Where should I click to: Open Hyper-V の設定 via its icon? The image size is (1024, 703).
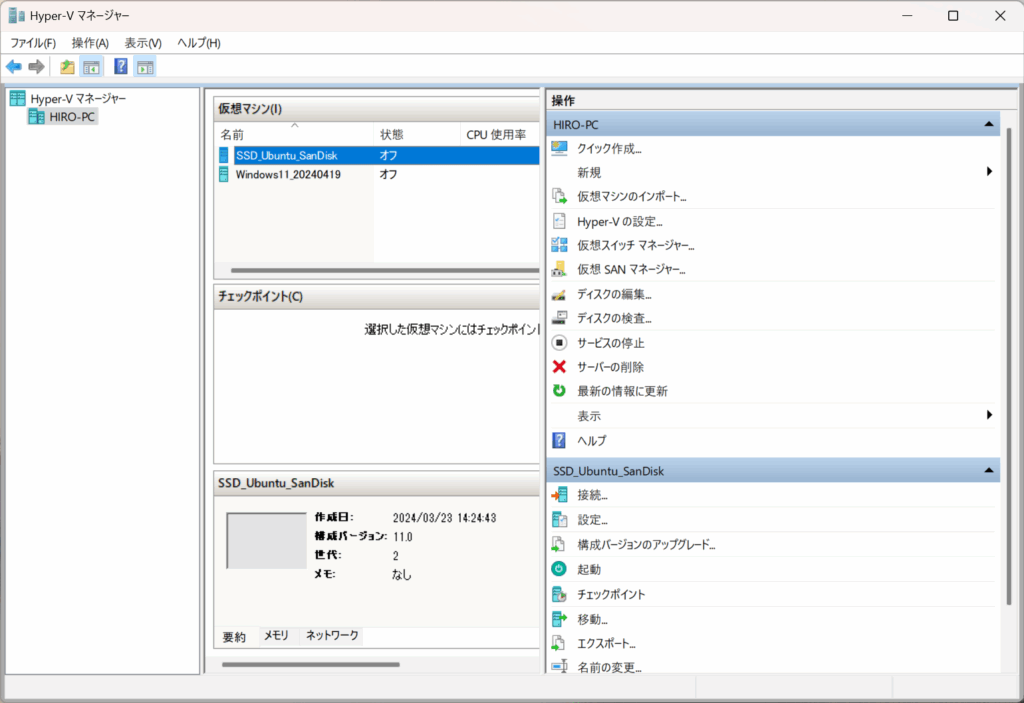pyautogui.click(x=560, y=221)
